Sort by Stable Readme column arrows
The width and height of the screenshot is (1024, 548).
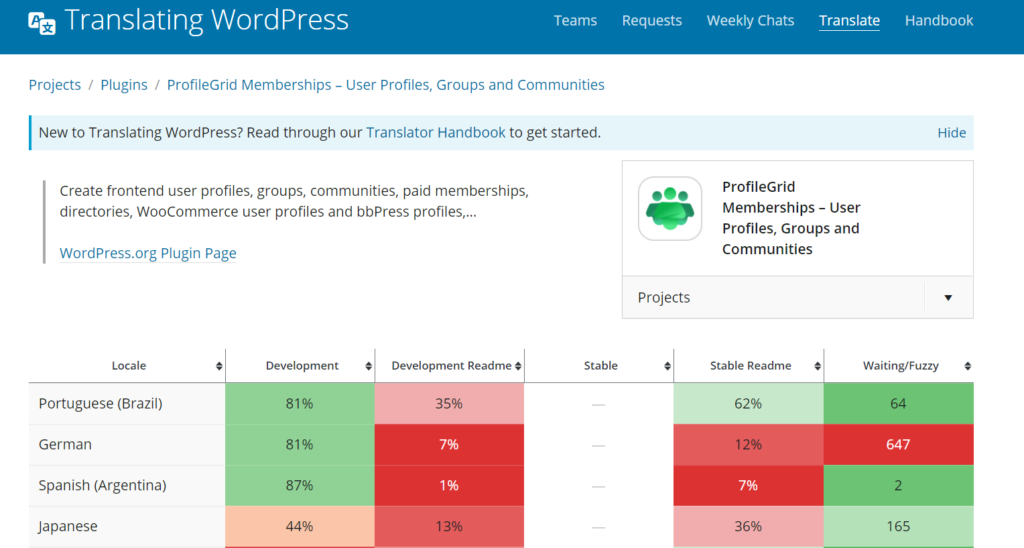[817, 367]
